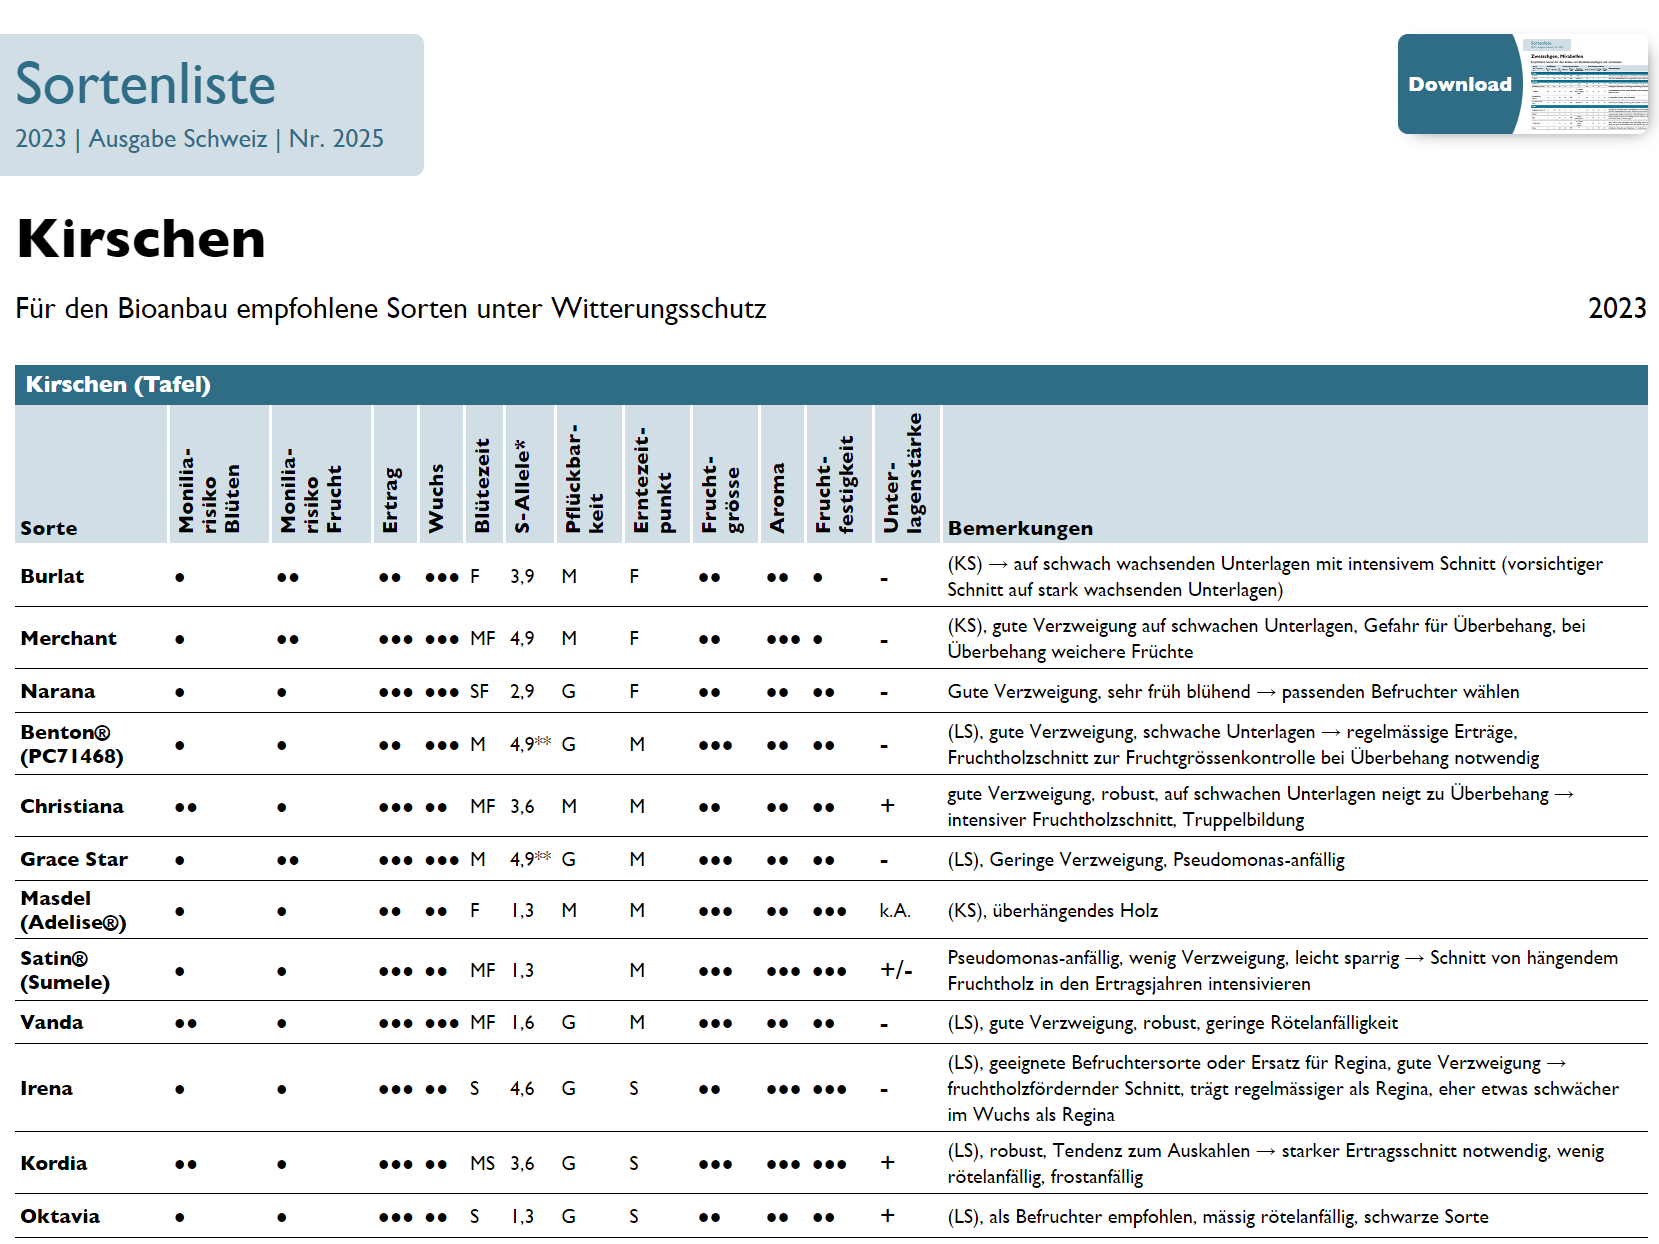Select the 'Benton® (PC71468)' variety name

(72, 744)
